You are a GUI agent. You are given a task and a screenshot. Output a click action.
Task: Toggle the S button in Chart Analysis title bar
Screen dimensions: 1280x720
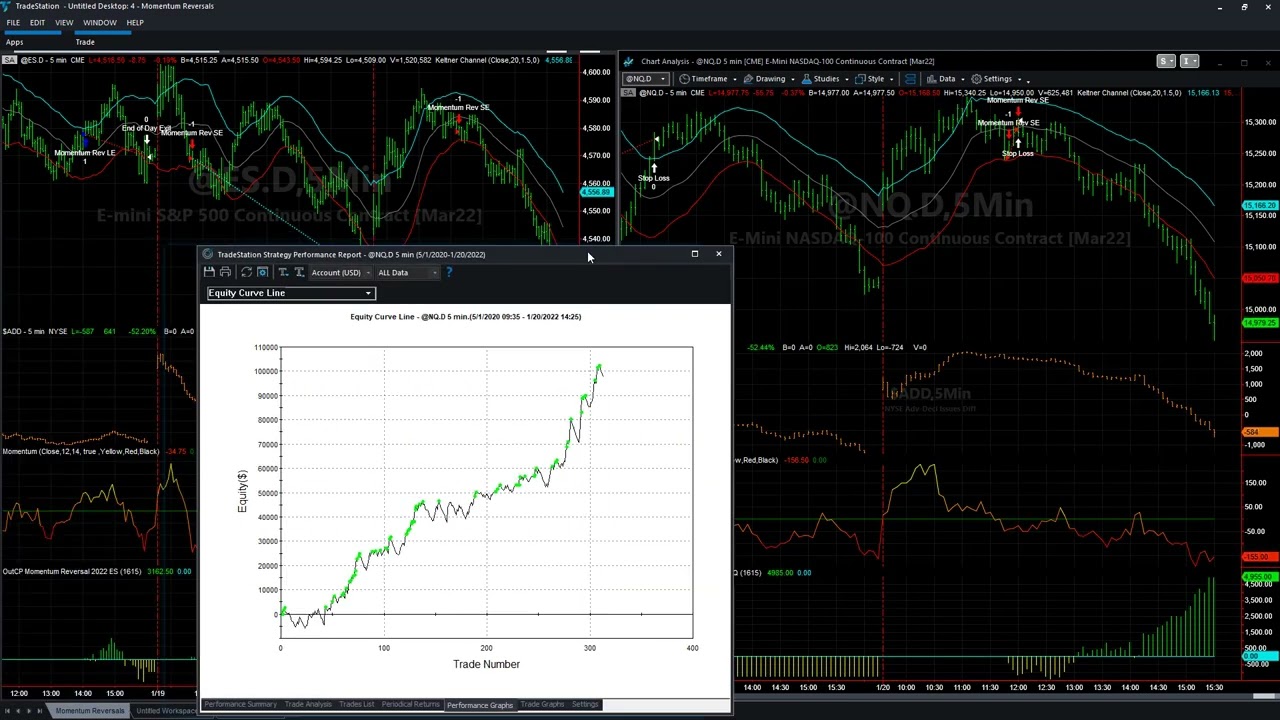(x=1166, y=62)
